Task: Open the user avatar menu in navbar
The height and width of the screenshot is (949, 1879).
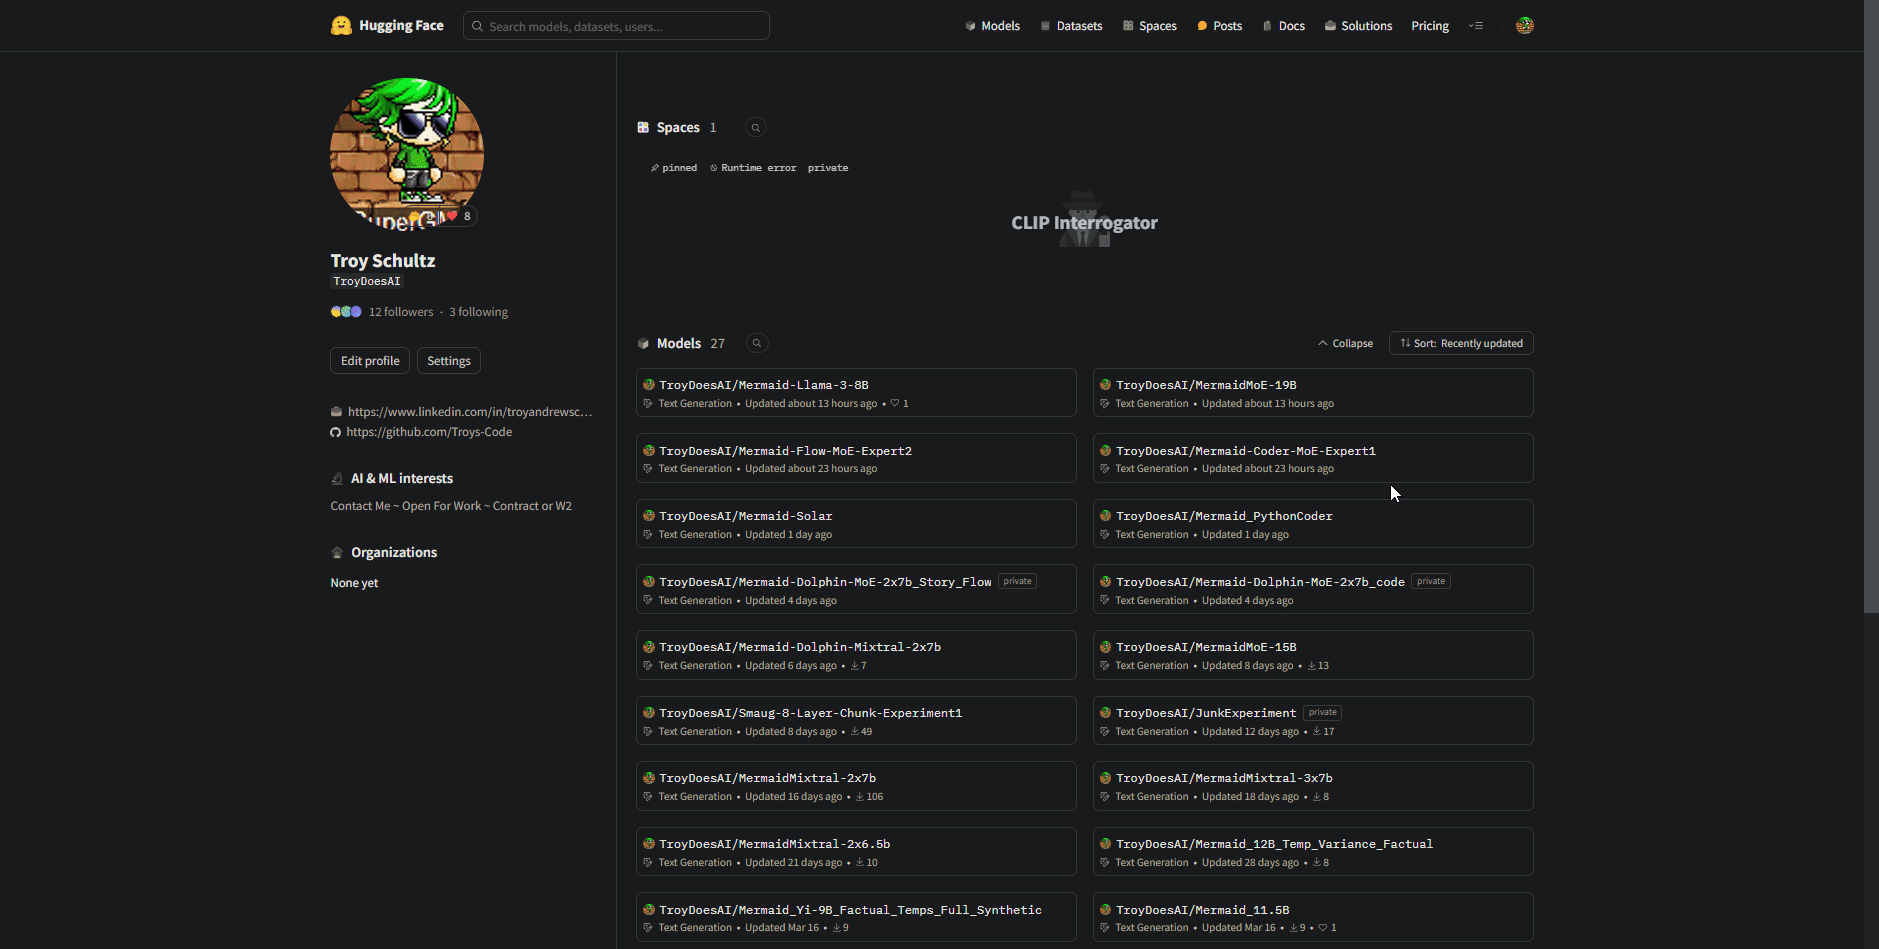Action: pos(1524,26)
